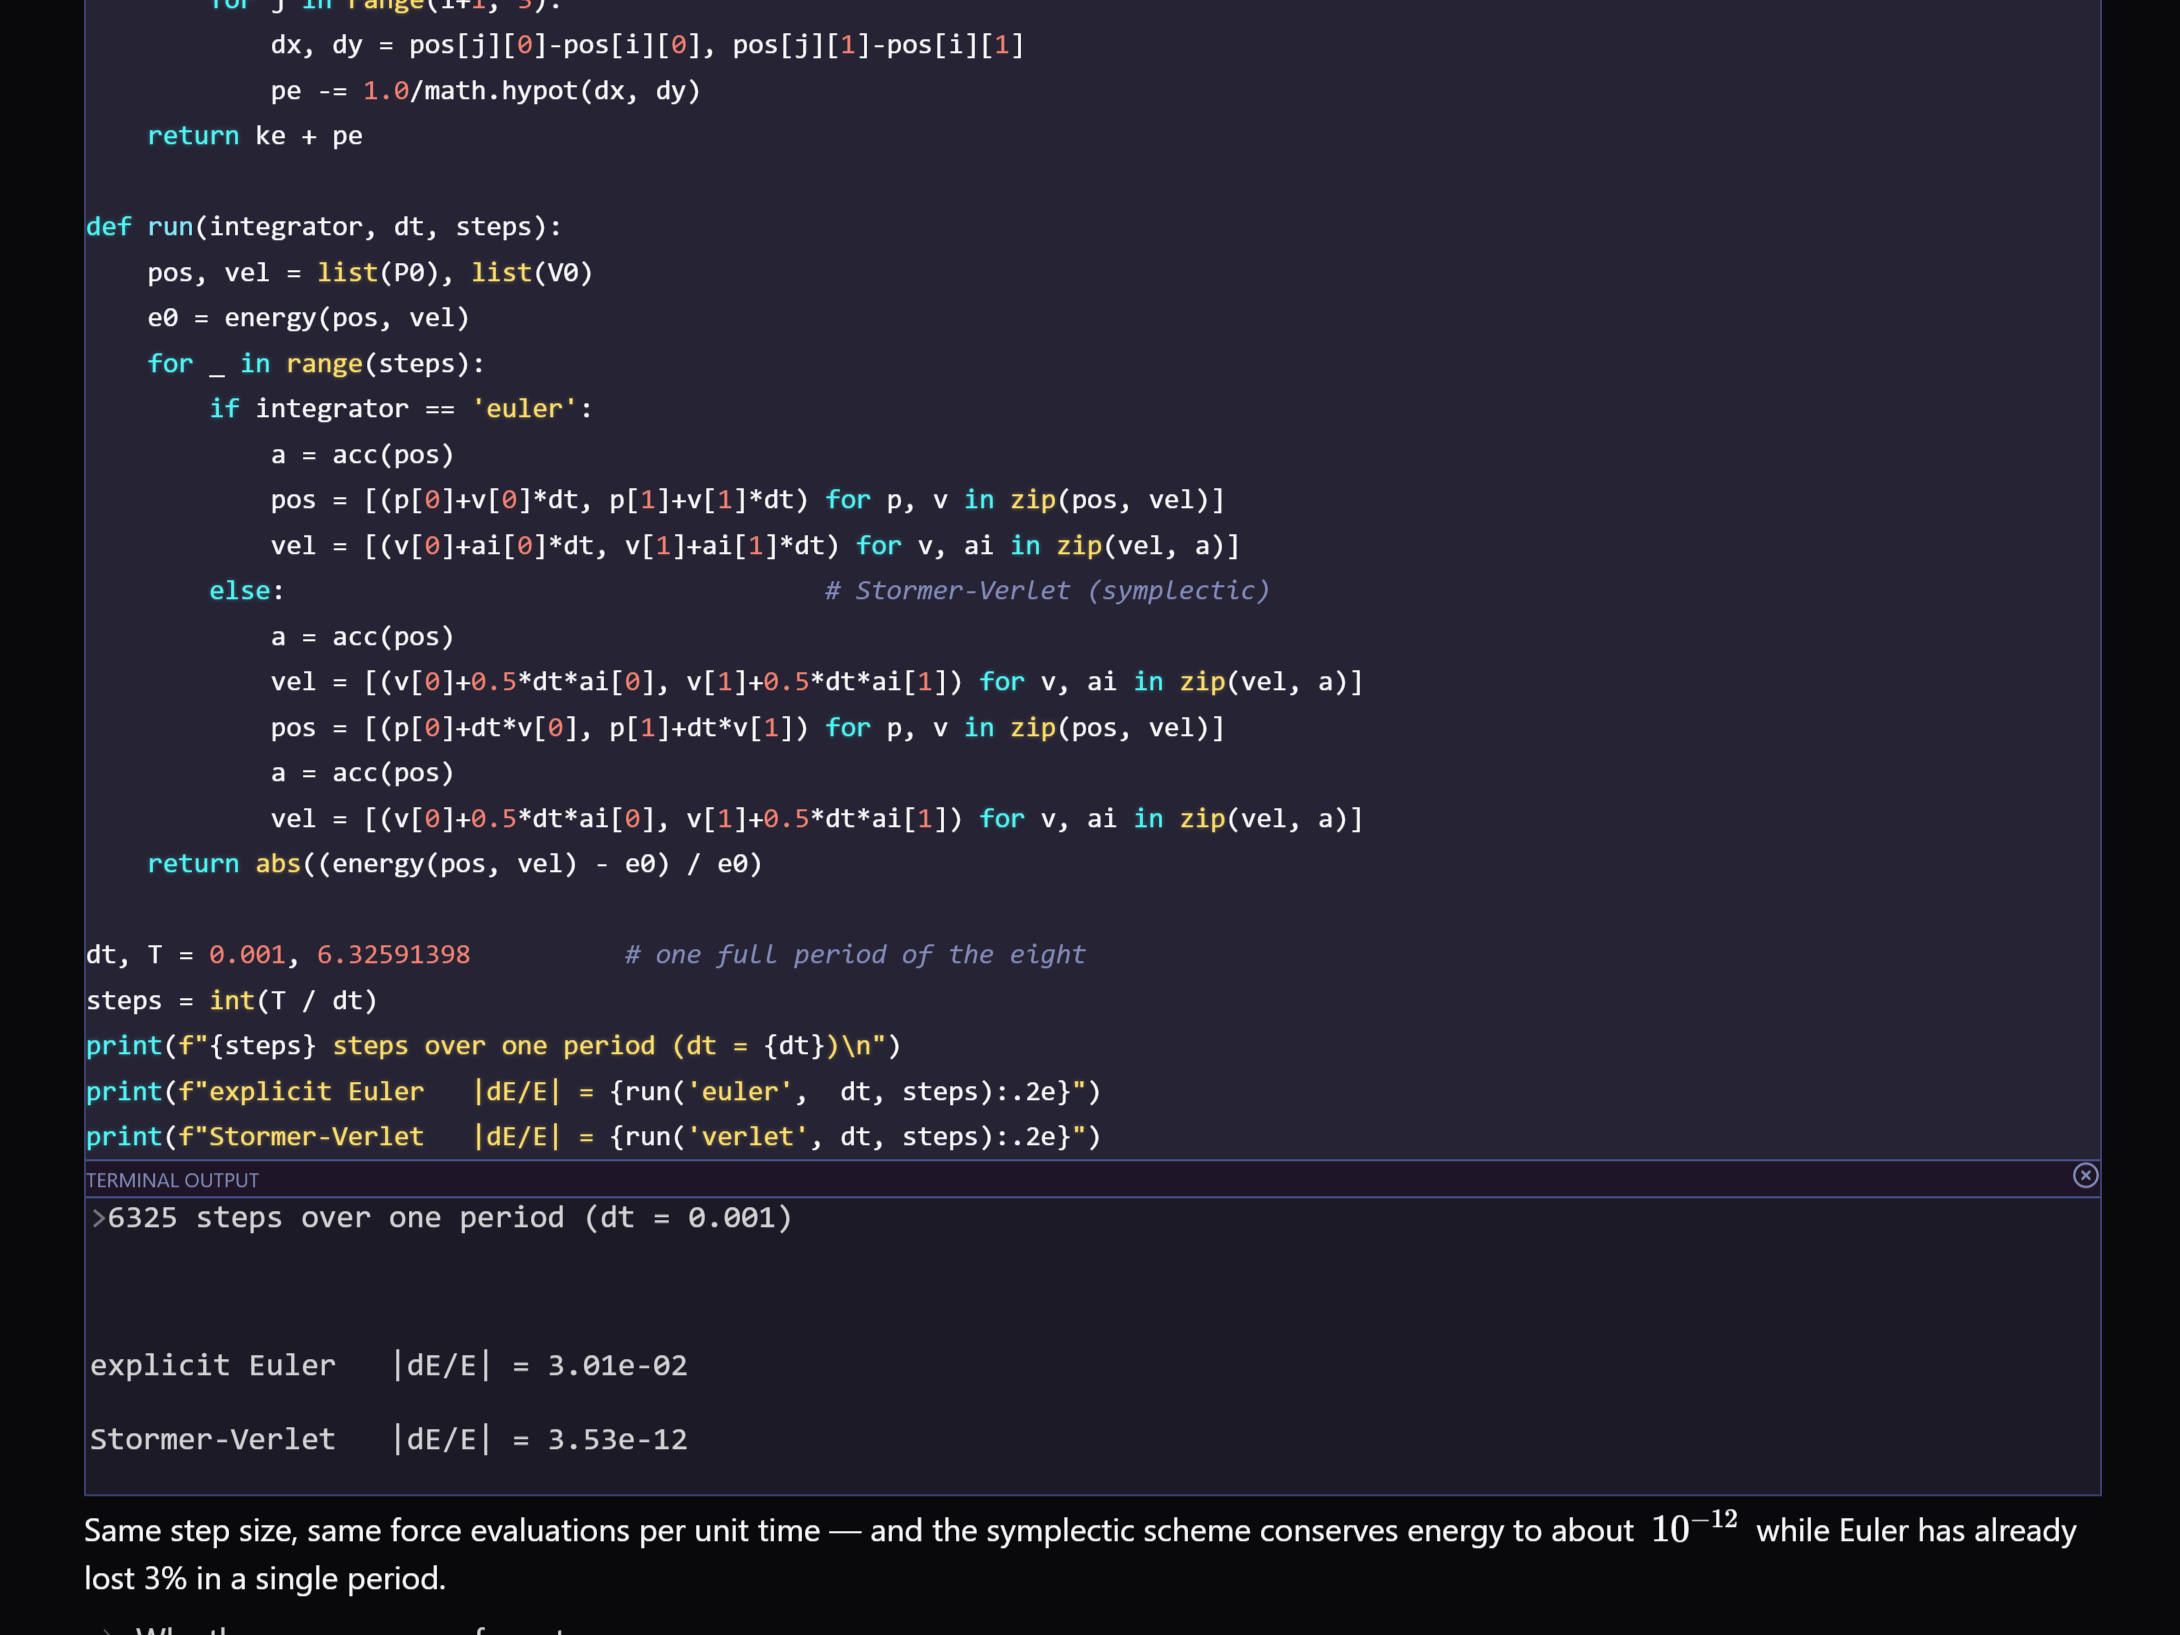Click the 'for _ in range(steps):' line

tap(316, 363)
